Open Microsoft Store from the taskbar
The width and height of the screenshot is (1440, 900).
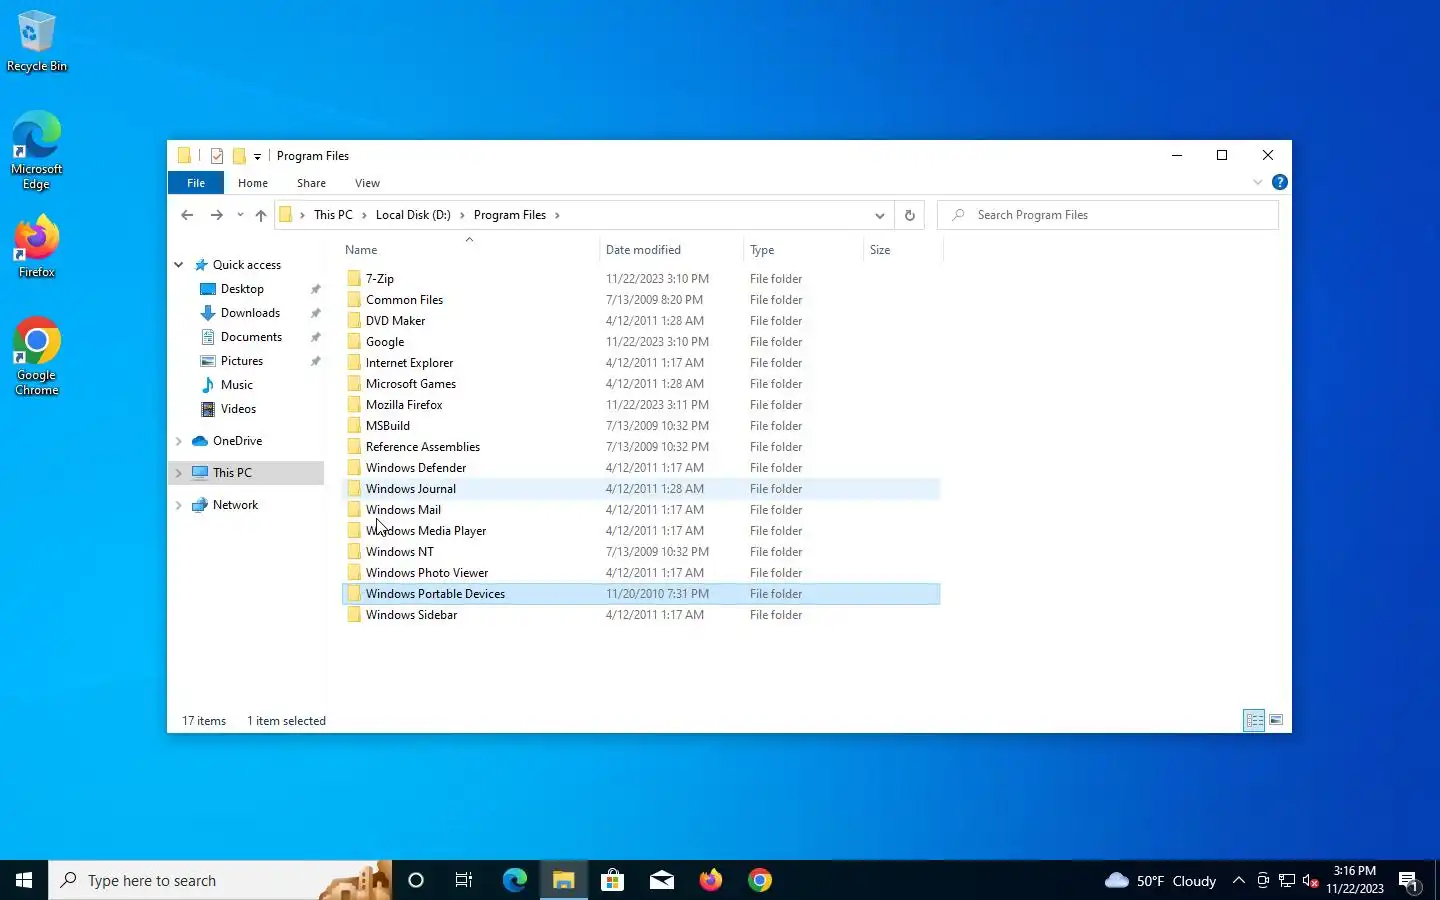tap(612, 880)
